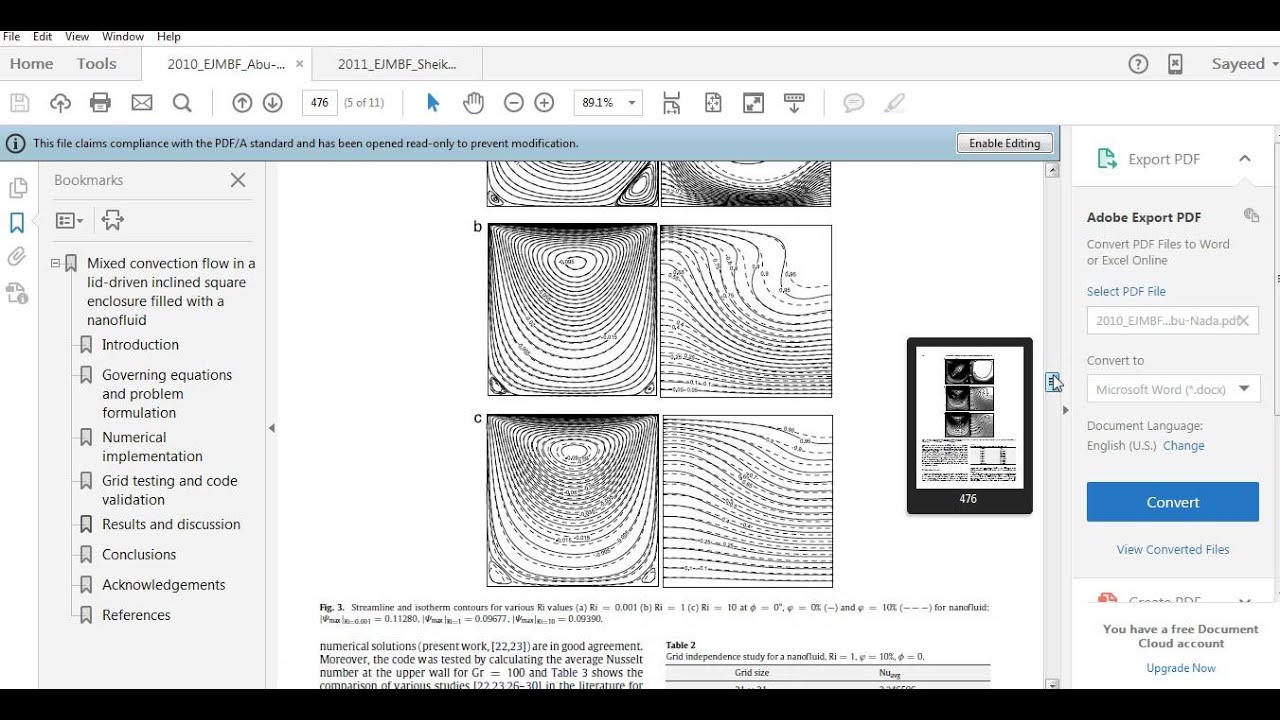Image resolution: width=1280 pixels, height=720 pixels.
Task: Zoom in with plus button
Action: click(544, 102)
